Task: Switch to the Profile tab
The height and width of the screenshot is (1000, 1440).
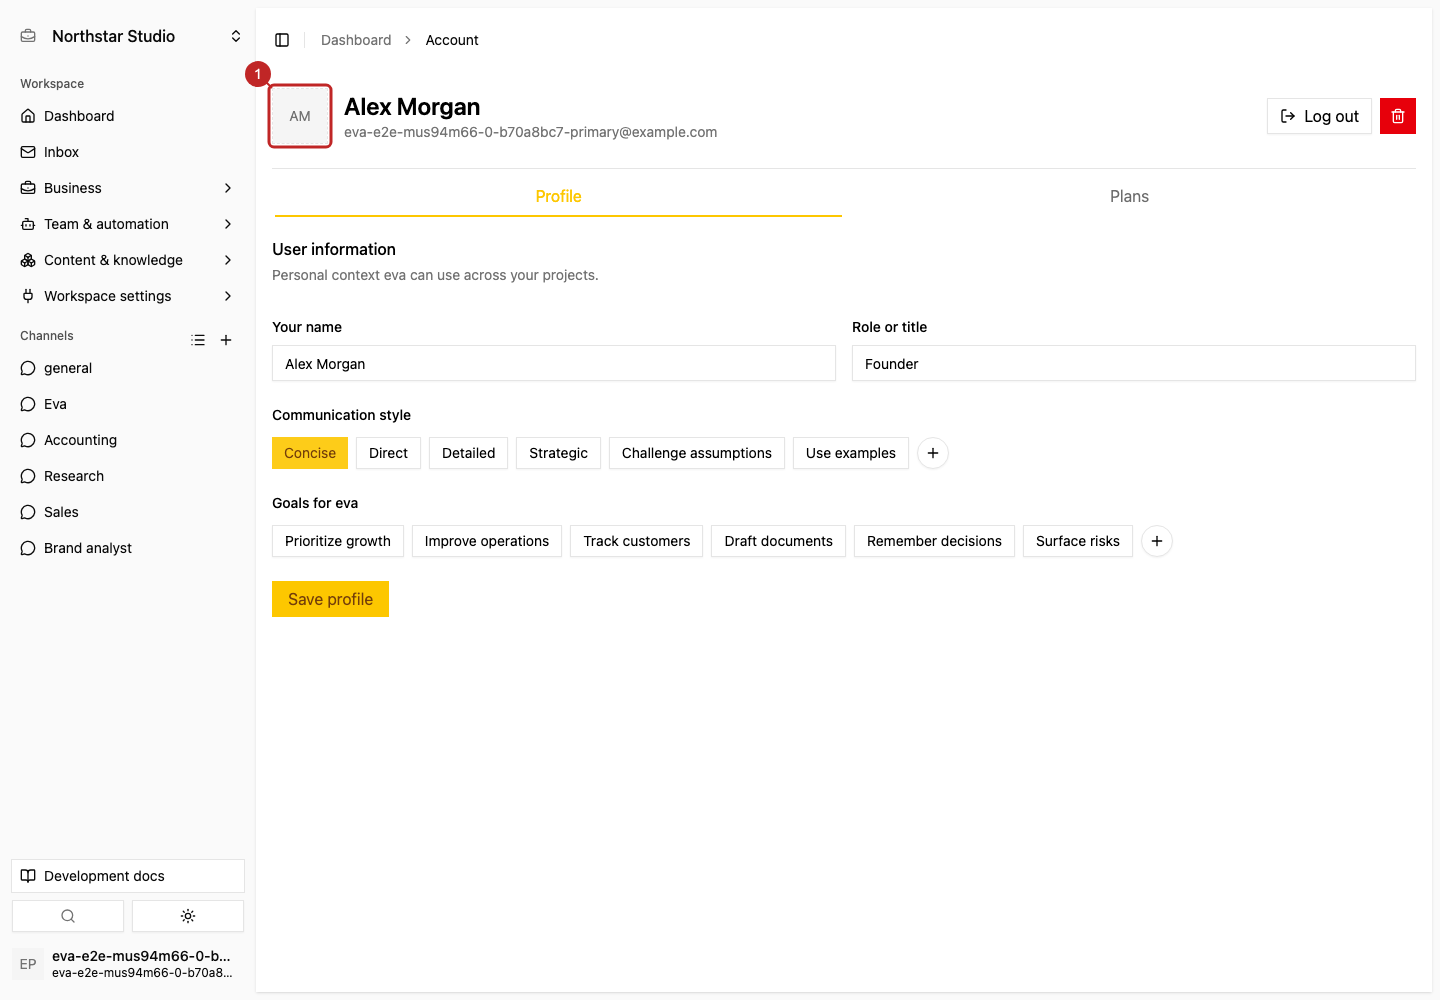Action: tap(558, 196)
